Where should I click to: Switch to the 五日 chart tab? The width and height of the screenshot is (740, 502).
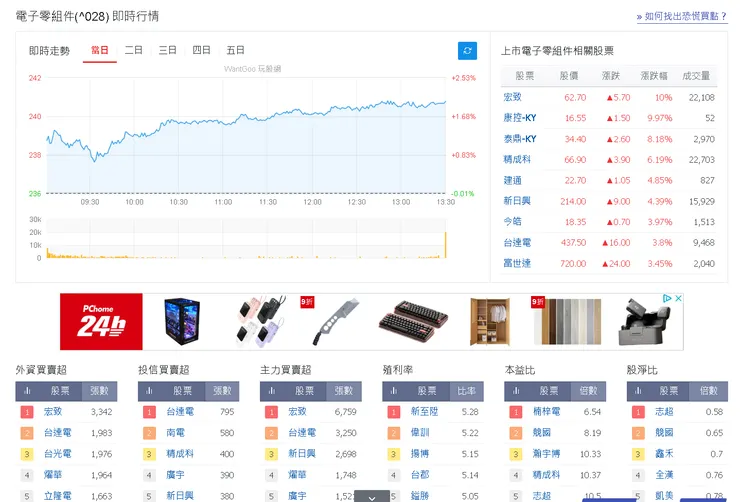pos(235,50)
